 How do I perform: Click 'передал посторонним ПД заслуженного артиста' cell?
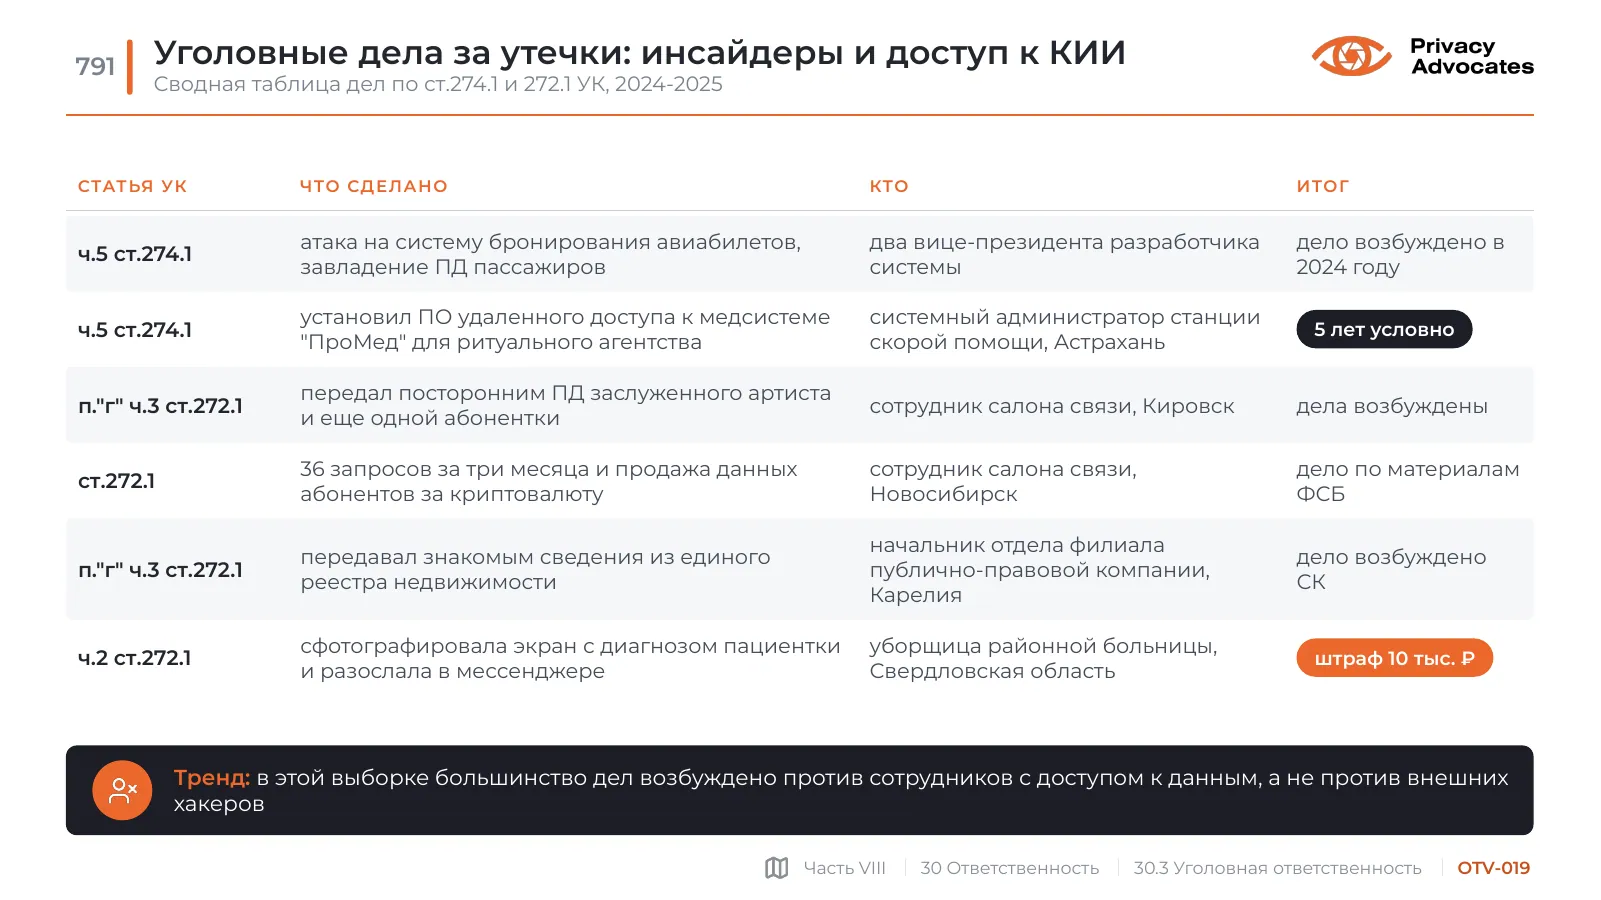pyautogui.click(x=565, y=406)
